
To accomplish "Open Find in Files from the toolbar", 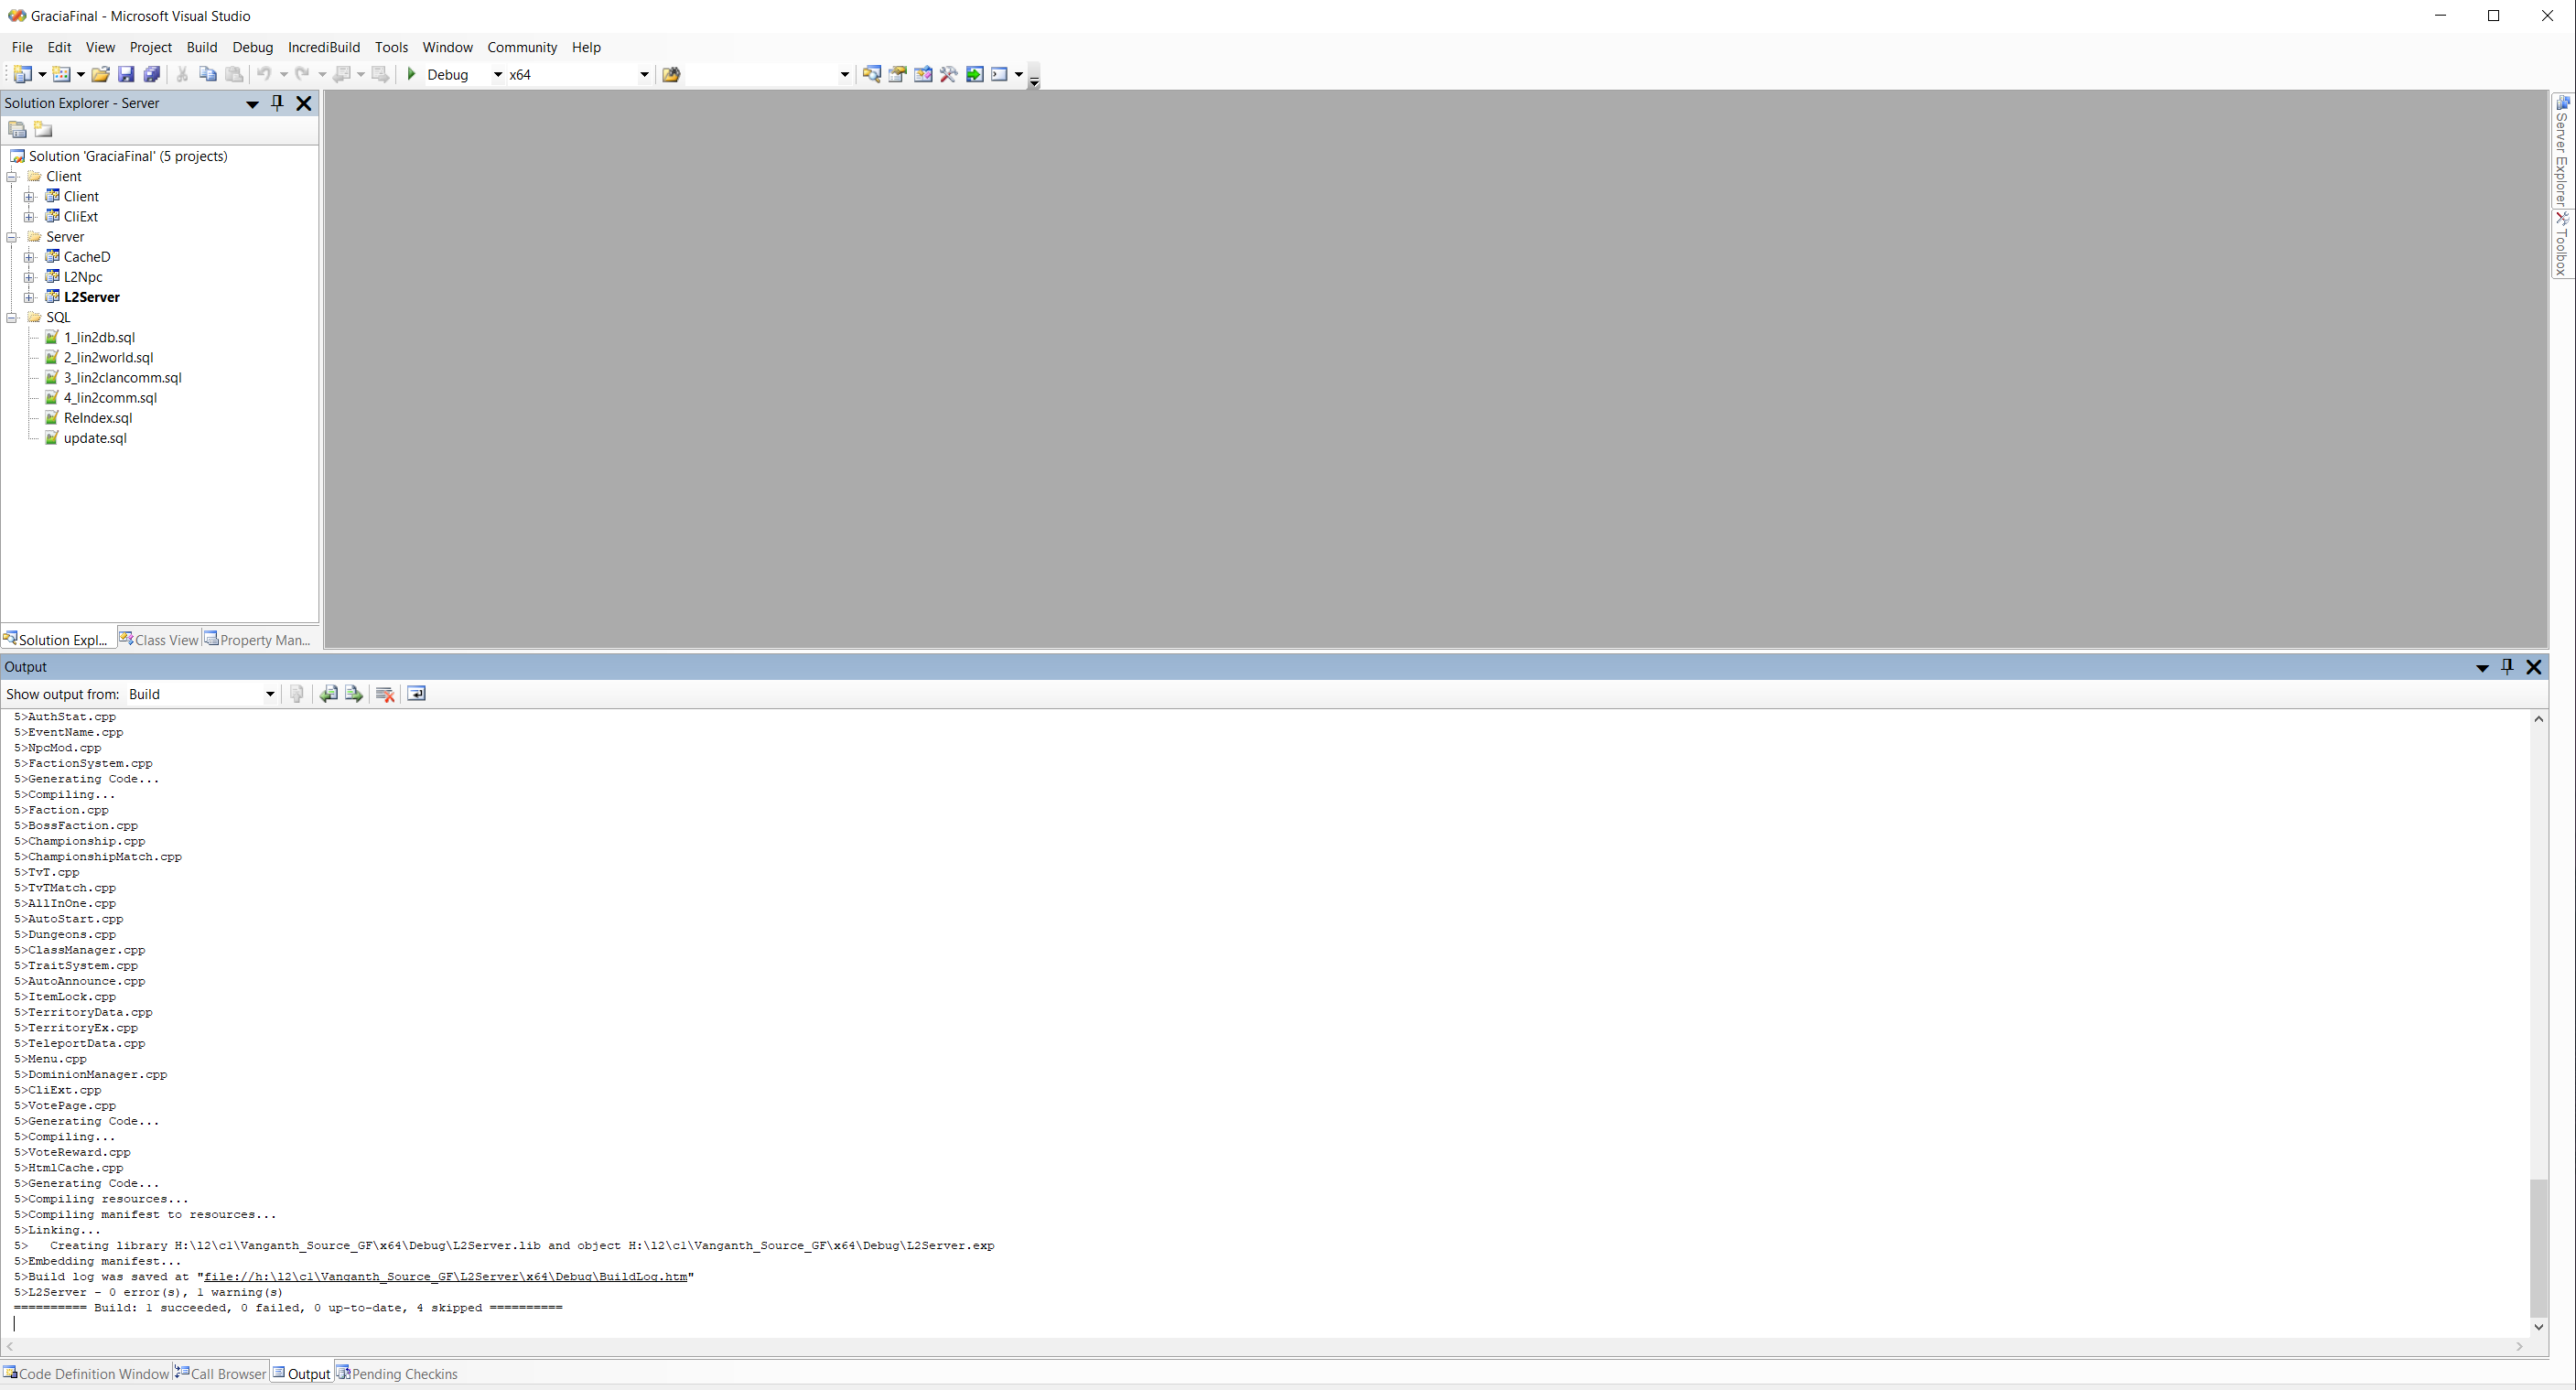I will (871, 74).
